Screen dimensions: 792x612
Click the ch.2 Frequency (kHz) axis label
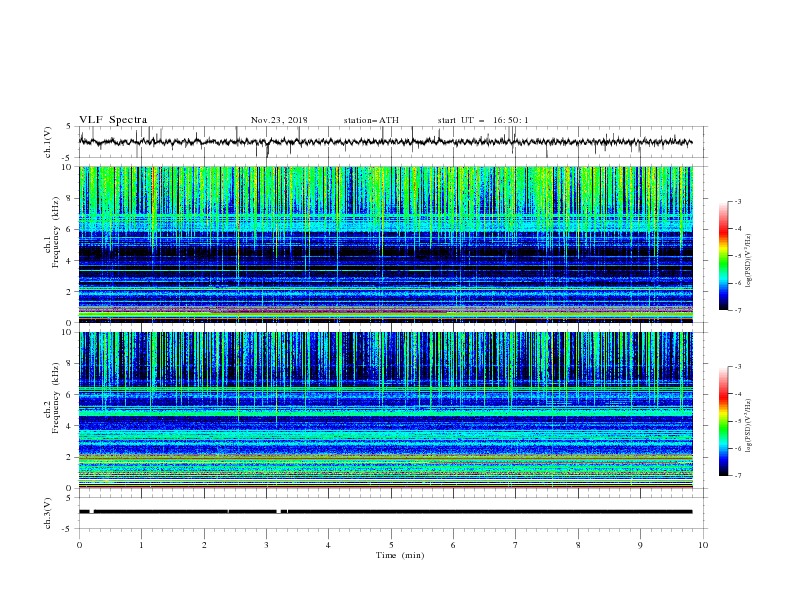click(x=52, y=398)
